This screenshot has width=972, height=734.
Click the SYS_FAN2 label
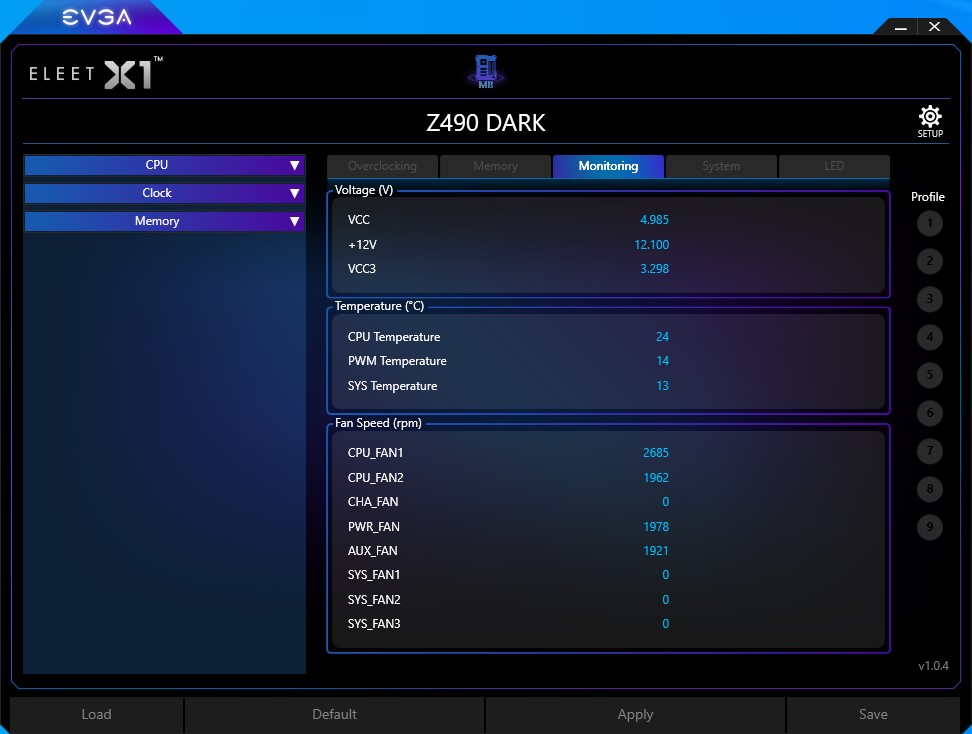(x=374, y=600)
